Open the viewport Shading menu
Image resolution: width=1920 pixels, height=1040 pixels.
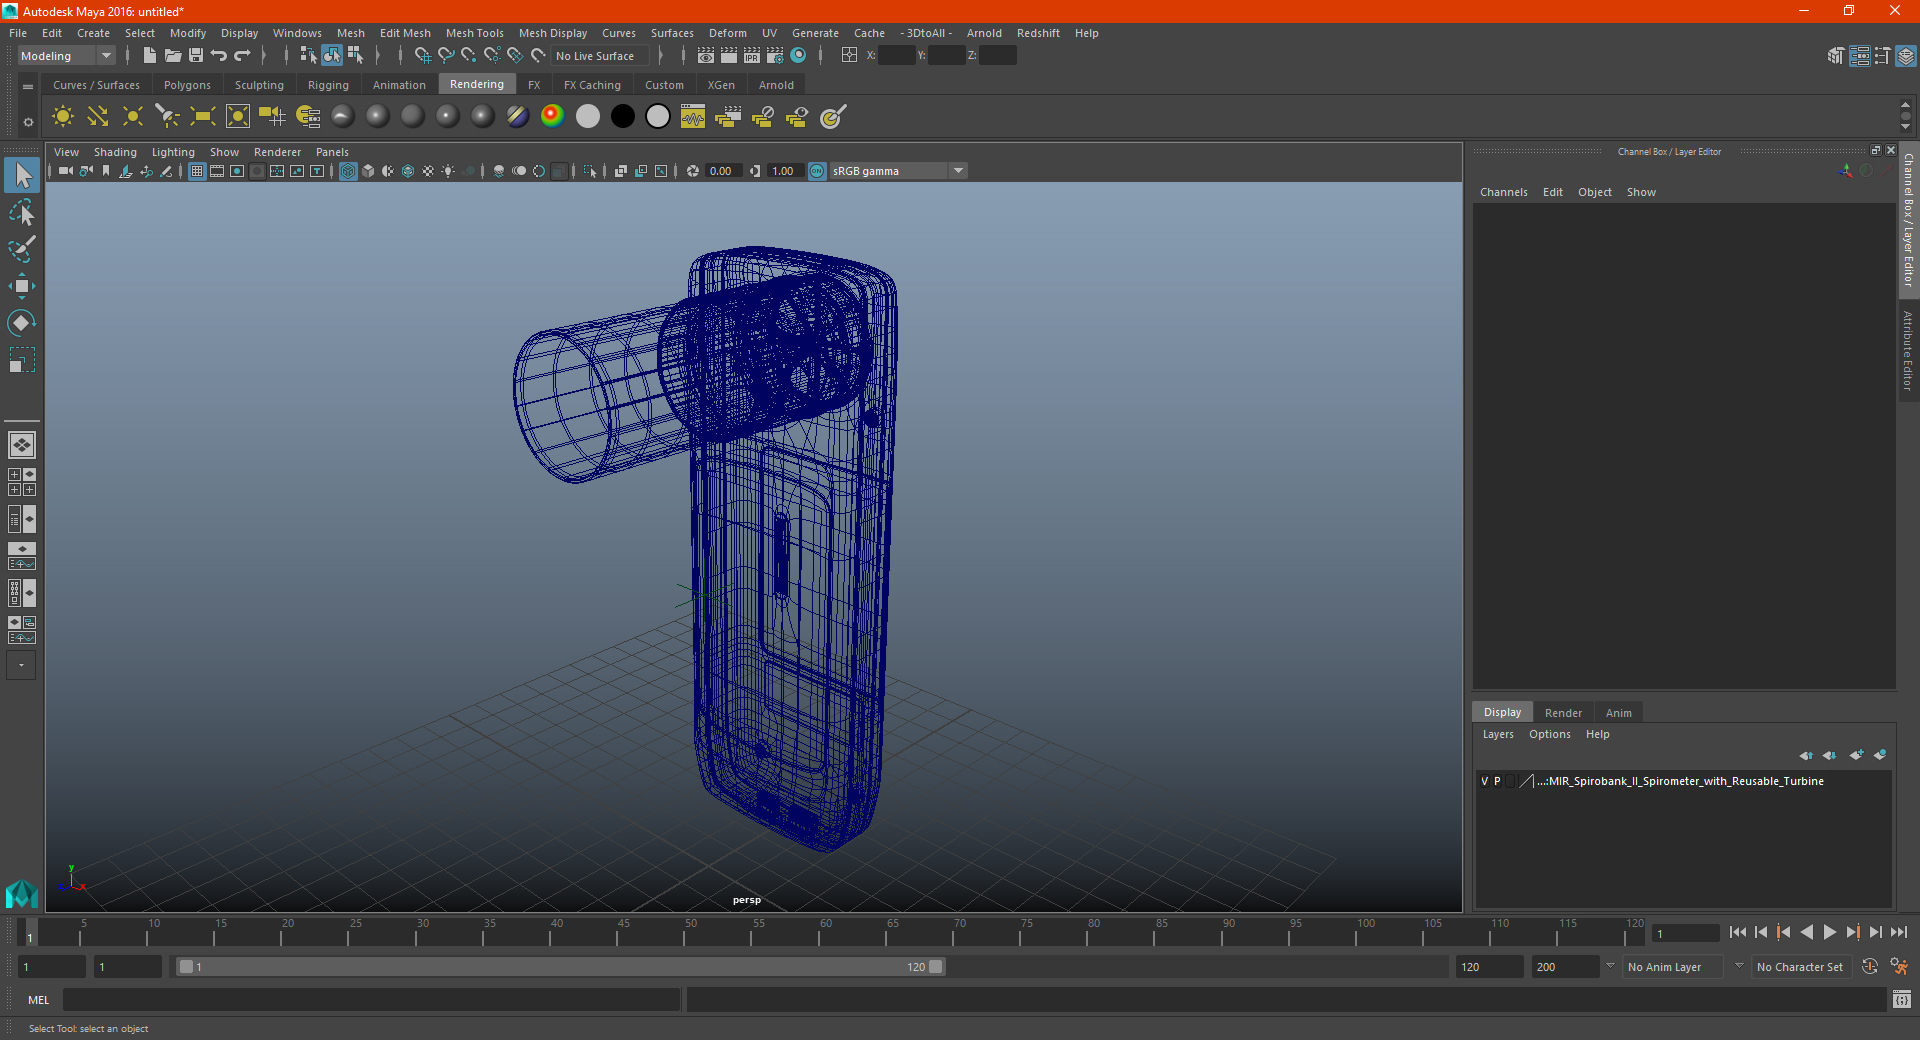click(115, 152)
